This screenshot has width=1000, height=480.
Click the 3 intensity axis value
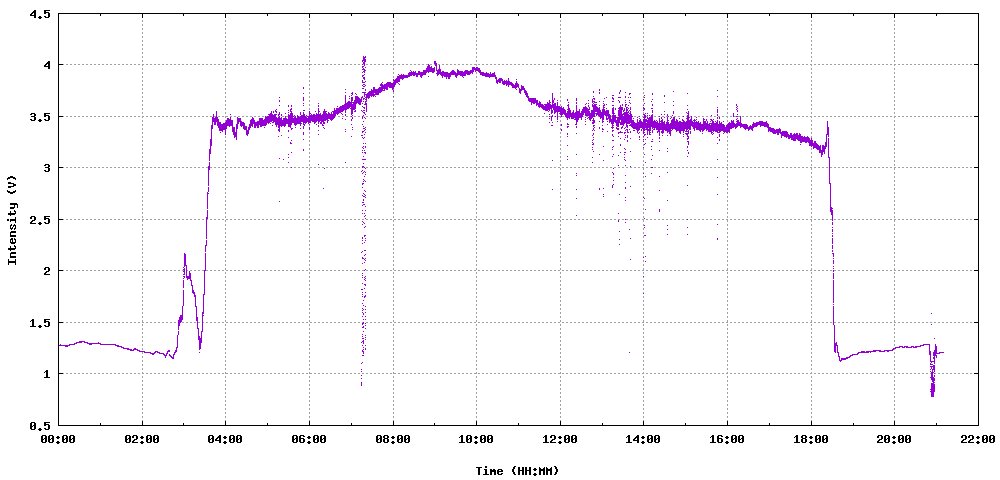pyautogui.click(x=48, y=168)
